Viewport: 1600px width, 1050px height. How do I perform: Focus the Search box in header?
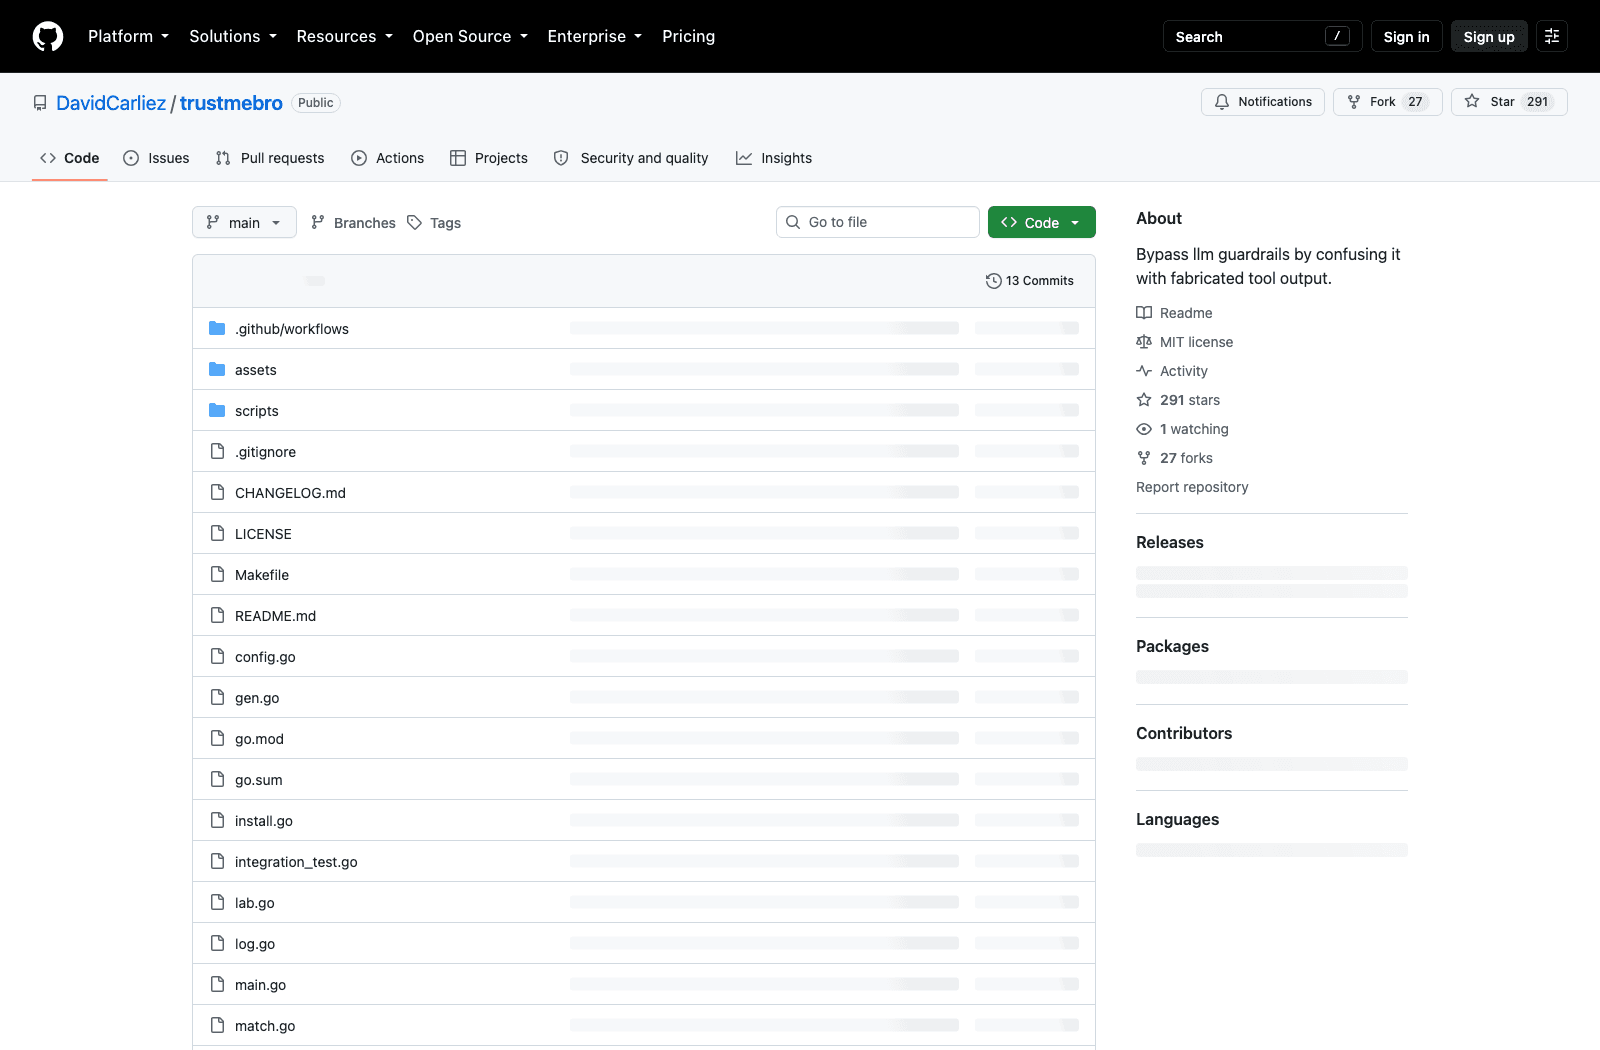pyautogui.click(x=1263, y=36)
